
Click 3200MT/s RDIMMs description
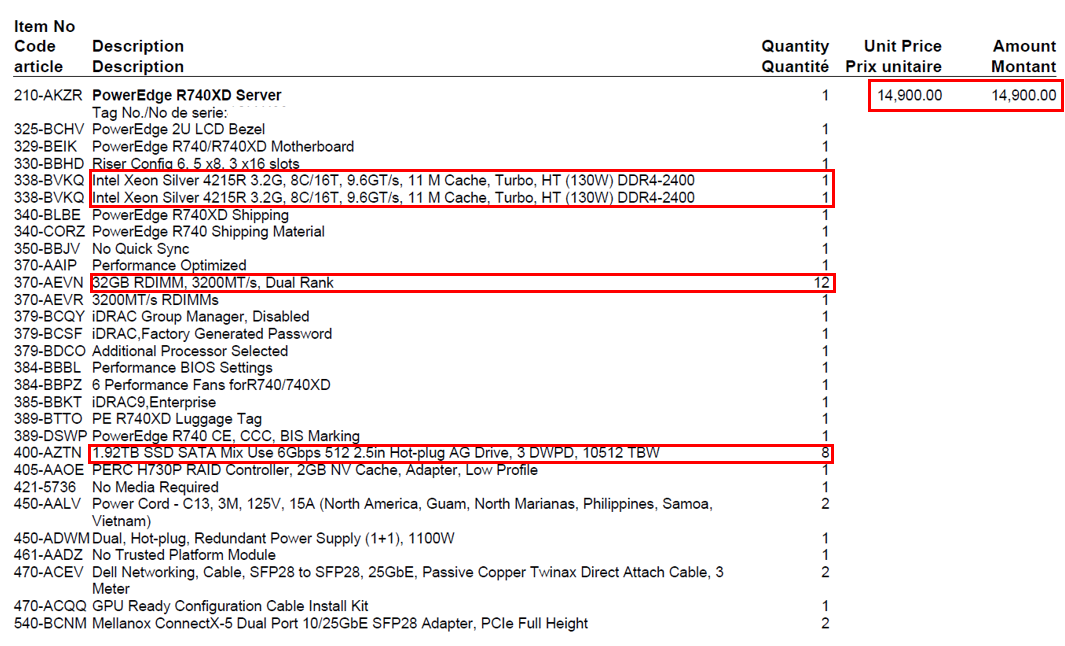(x=156, y=300)
